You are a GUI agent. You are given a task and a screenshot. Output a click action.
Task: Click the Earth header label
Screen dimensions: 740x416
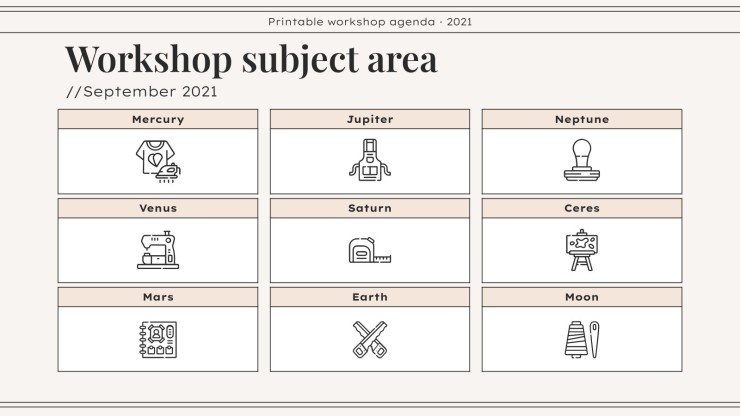[x=370, y=297]
